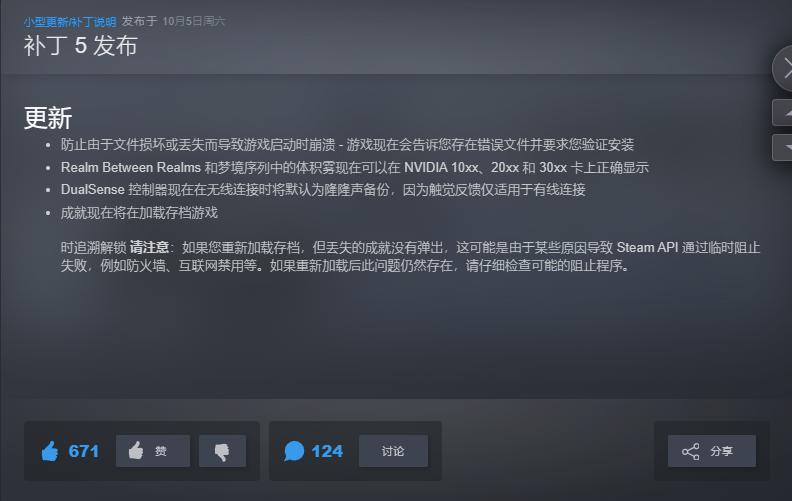The image size is (792, 501).
Task: Click the bold 请注意 text
Action: (x=149, y=247)
